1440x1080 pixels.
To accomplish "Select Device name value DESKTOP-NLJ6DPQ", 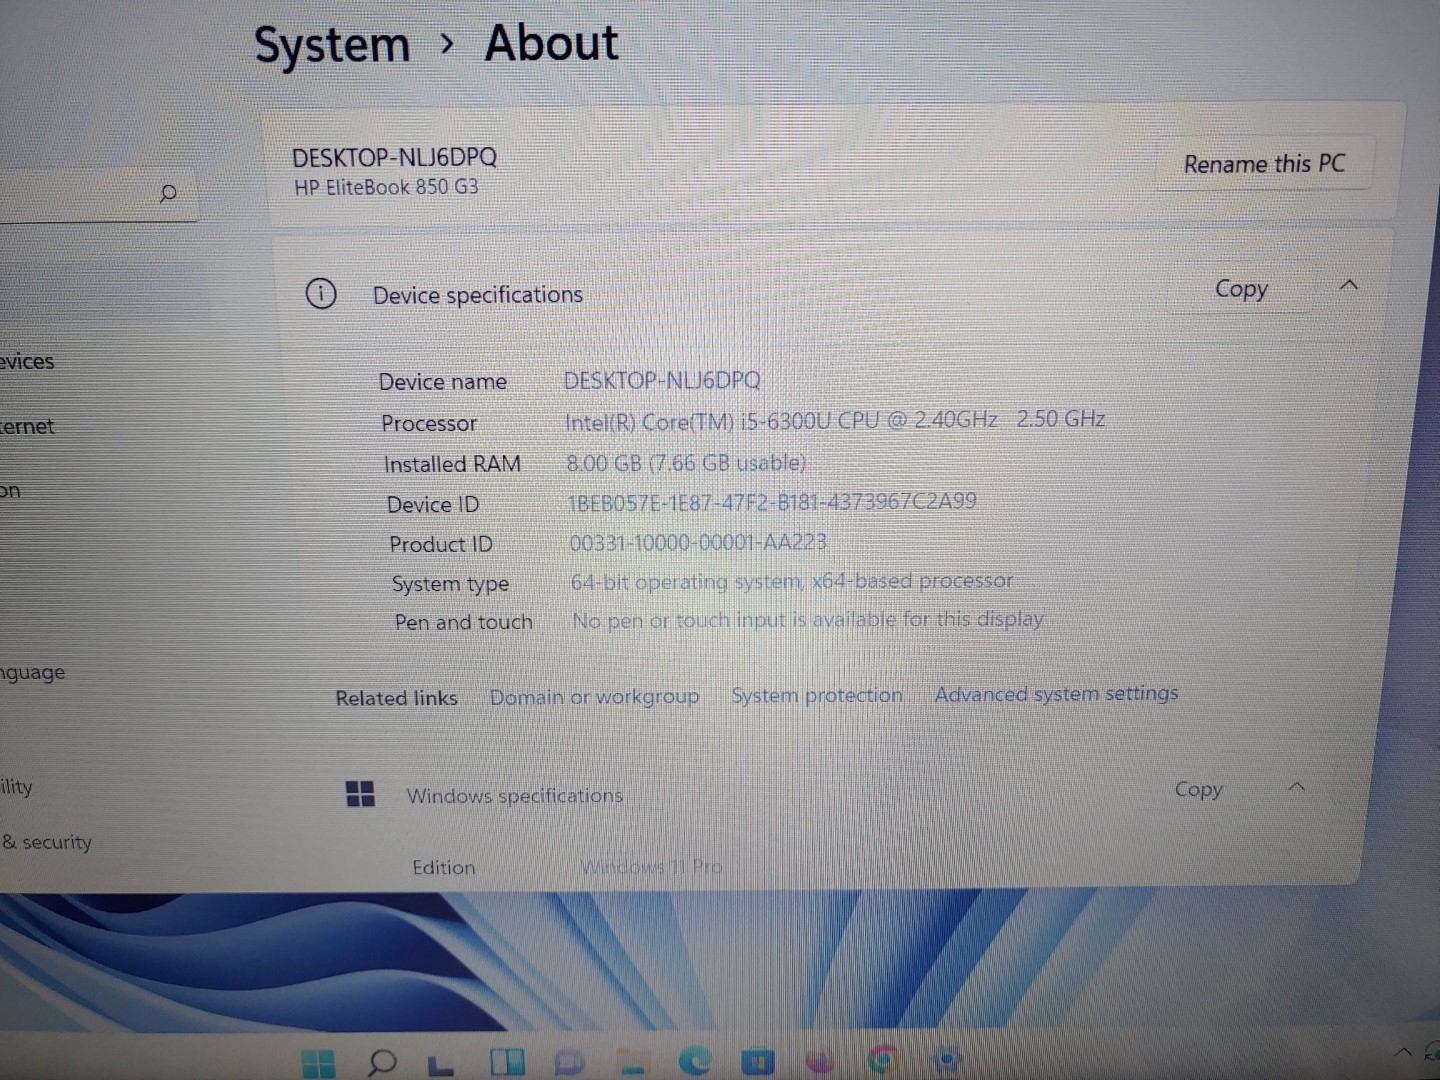I will point(662,380).
